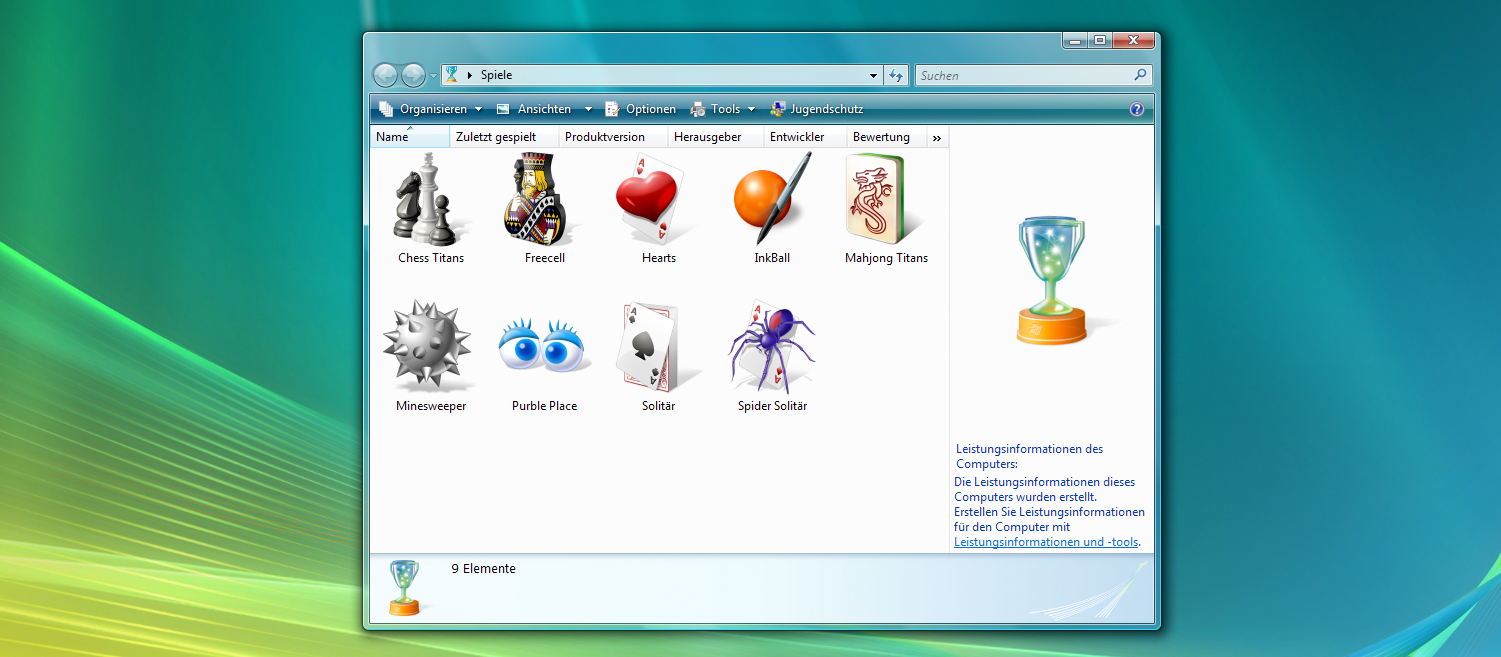
Task: Click the Spiele address bar path
Action: [495, 75]
